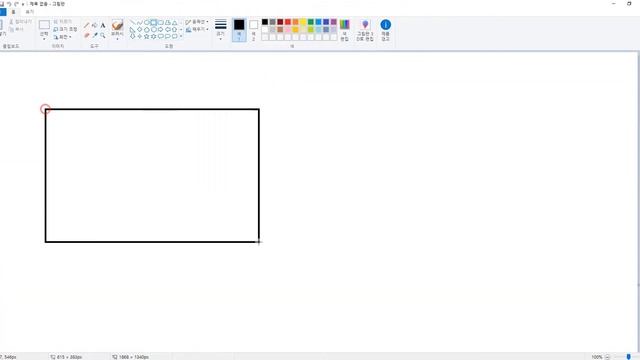Open the shape Outline dropdown

197,22
